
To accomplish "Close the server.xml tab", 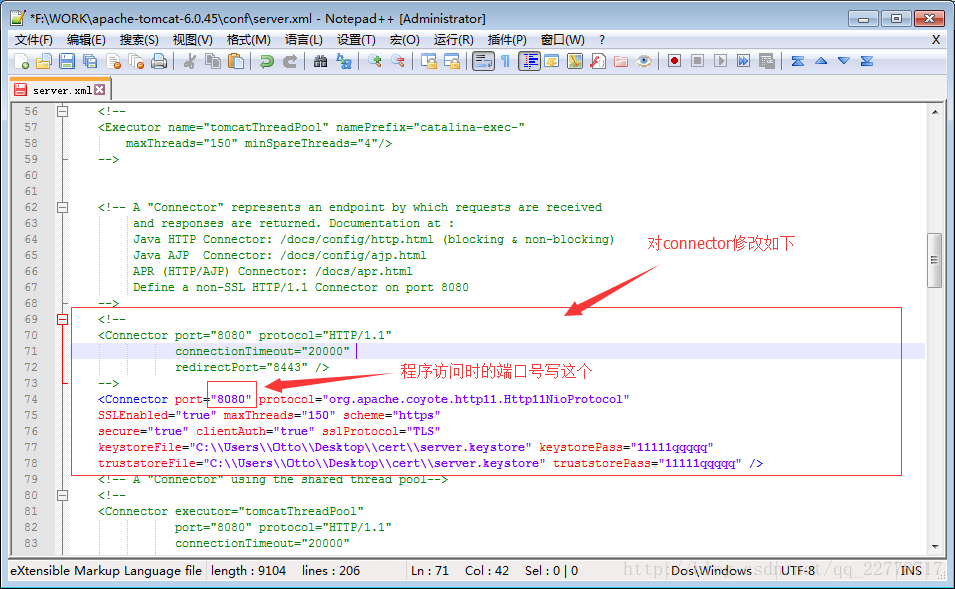I will tap(100, 90).
